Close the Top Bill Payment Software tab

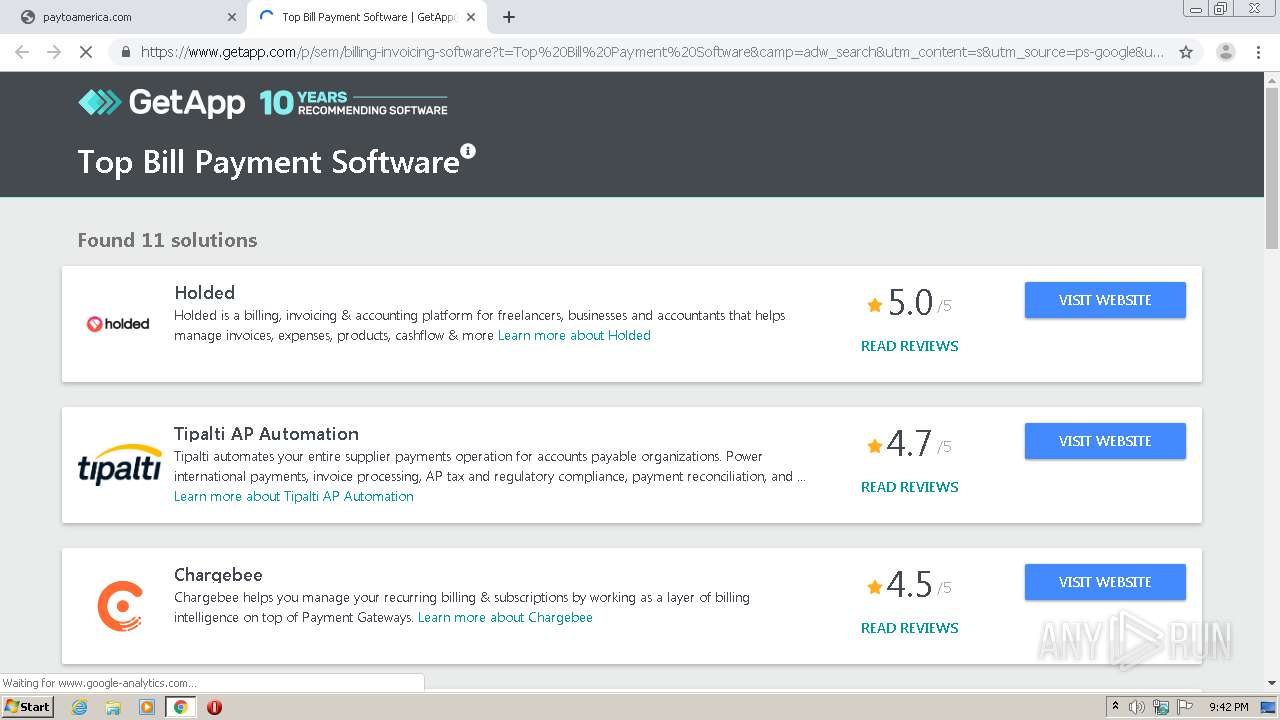tap(471, 17)
